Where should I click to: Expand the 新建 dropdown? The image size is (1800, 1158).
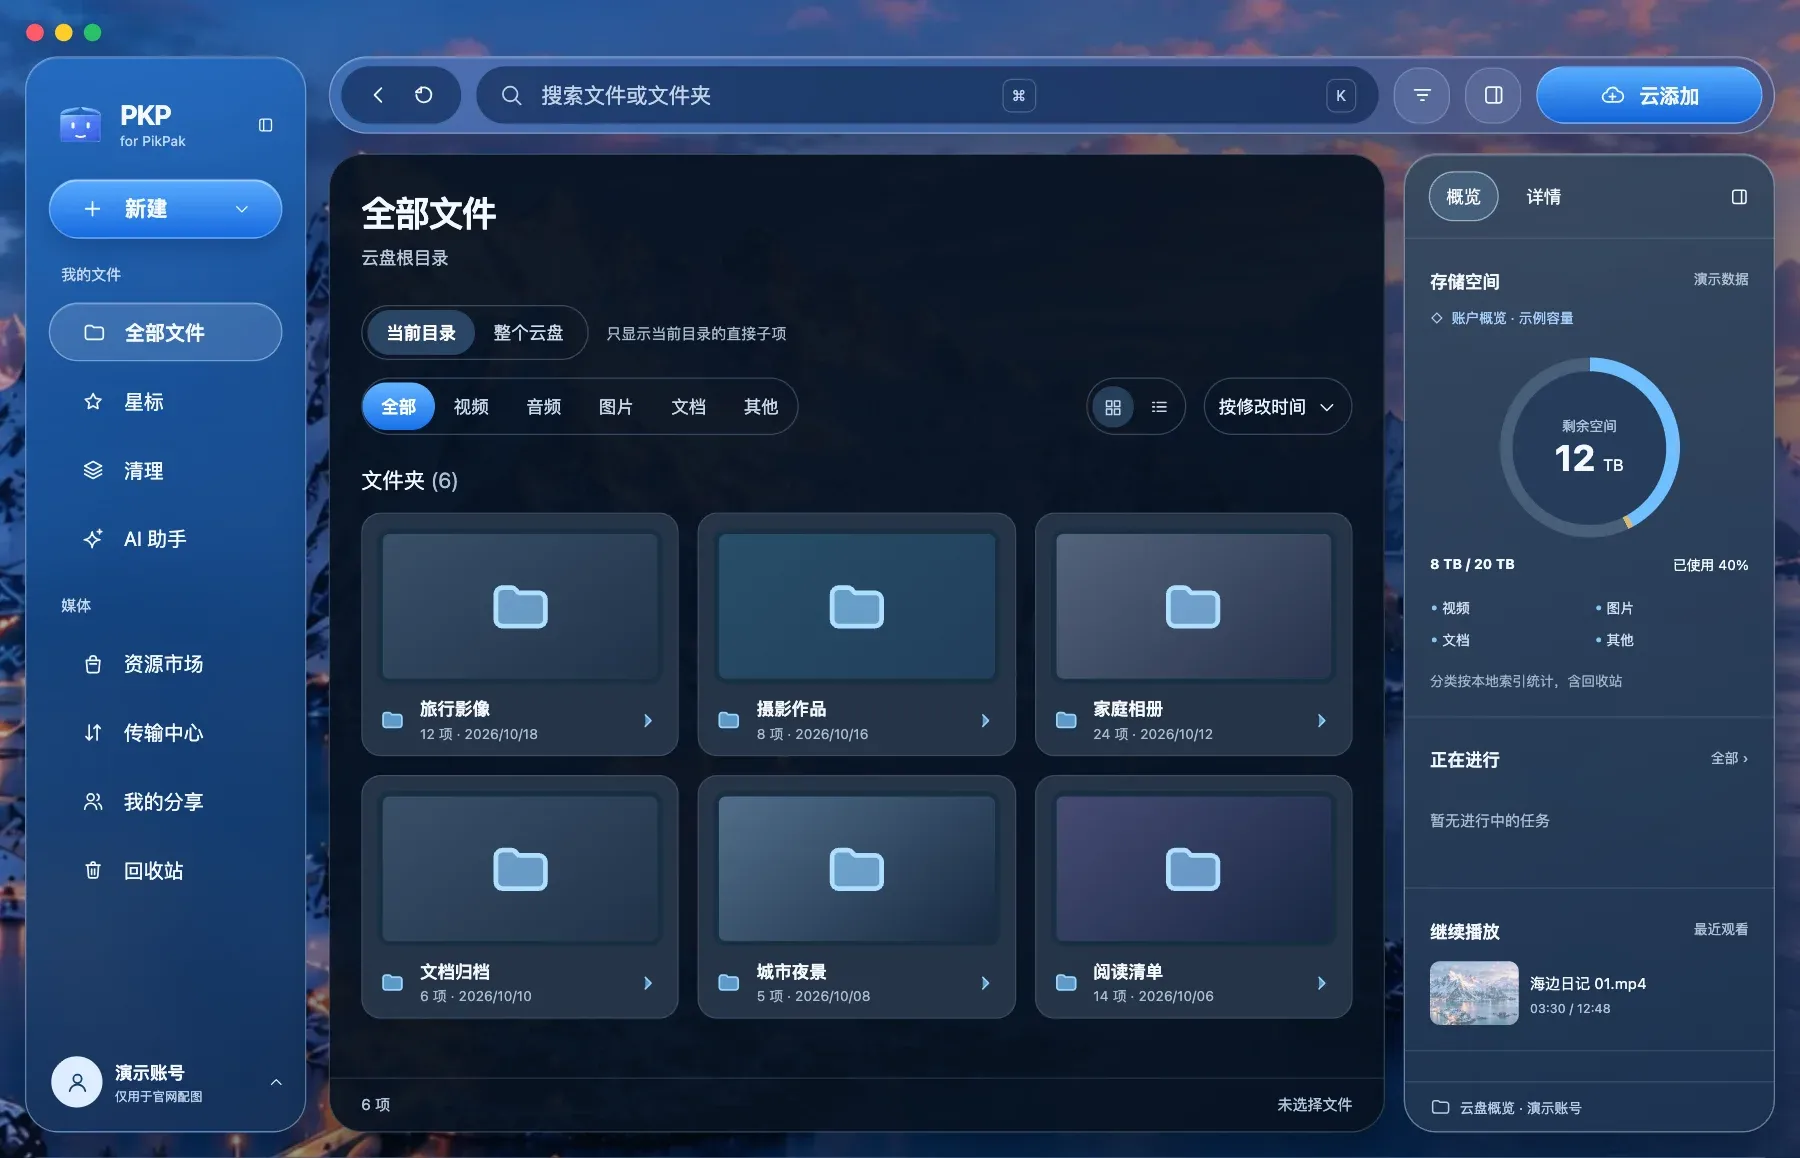click(242, 209)
